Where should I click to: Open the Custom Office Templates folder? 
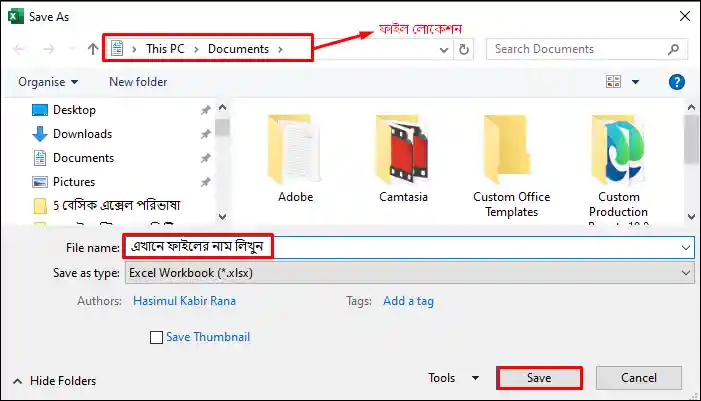tap(511, 166)
